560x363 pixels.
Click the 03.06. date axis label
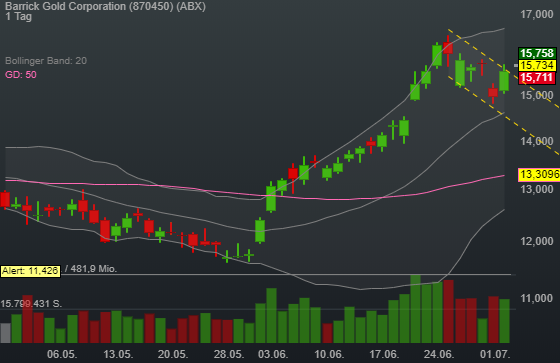273,354
